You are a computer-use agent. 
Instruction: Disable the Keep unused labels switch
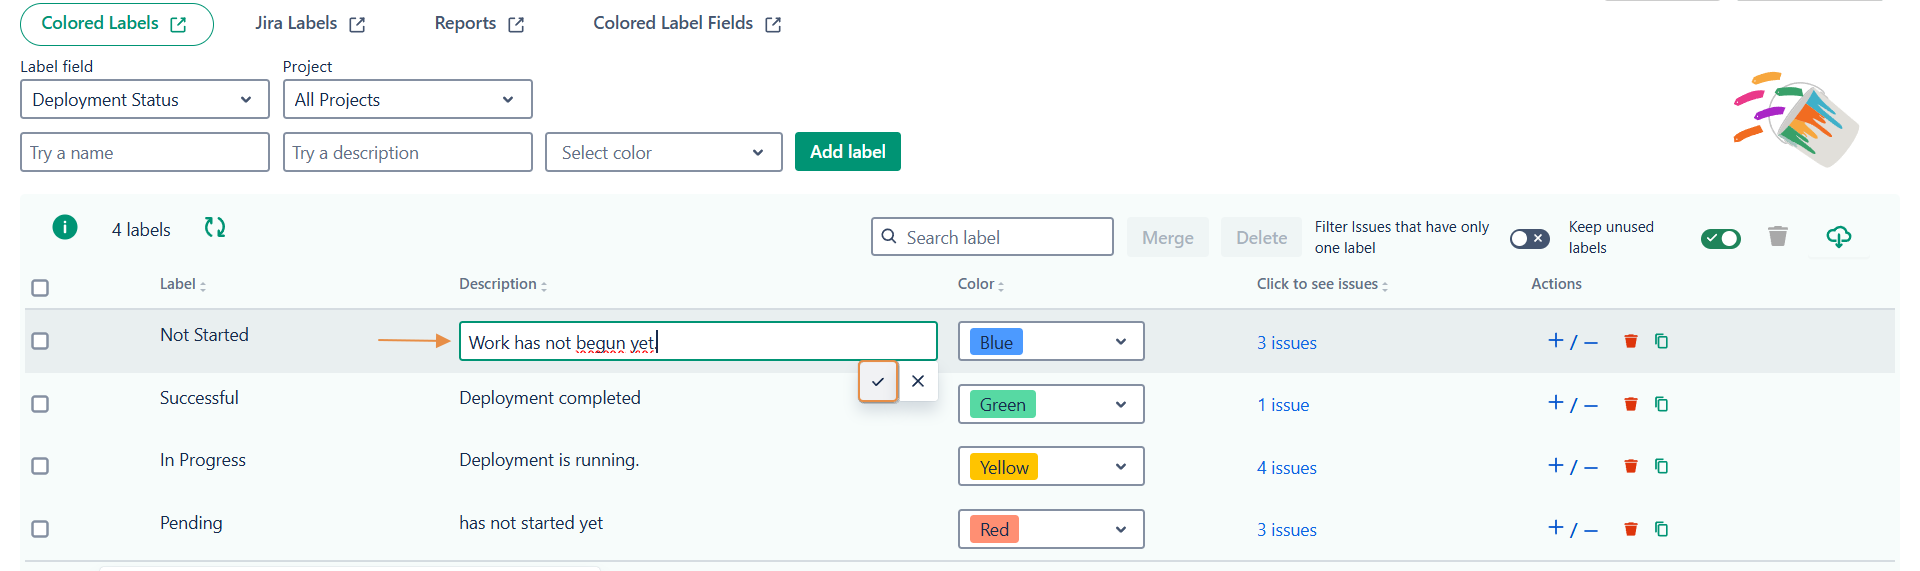tap(1720, 238)
